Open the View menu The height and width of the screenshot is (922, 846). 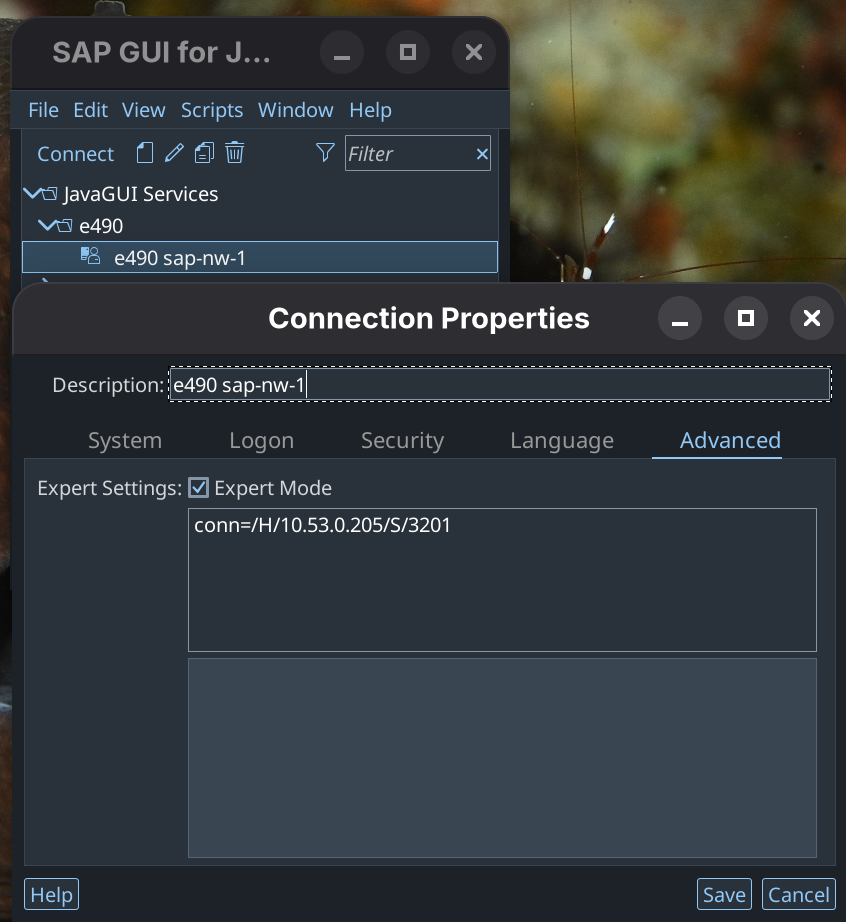[x=144, y=110]
